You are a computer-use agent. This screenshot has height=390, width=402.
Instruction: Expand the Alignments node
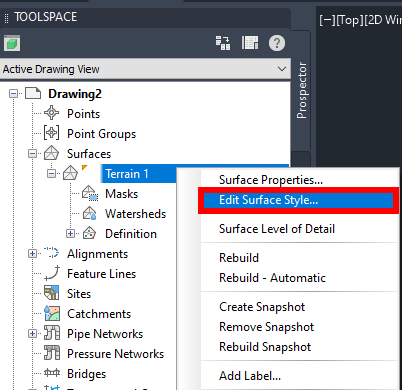pos(32,254)
